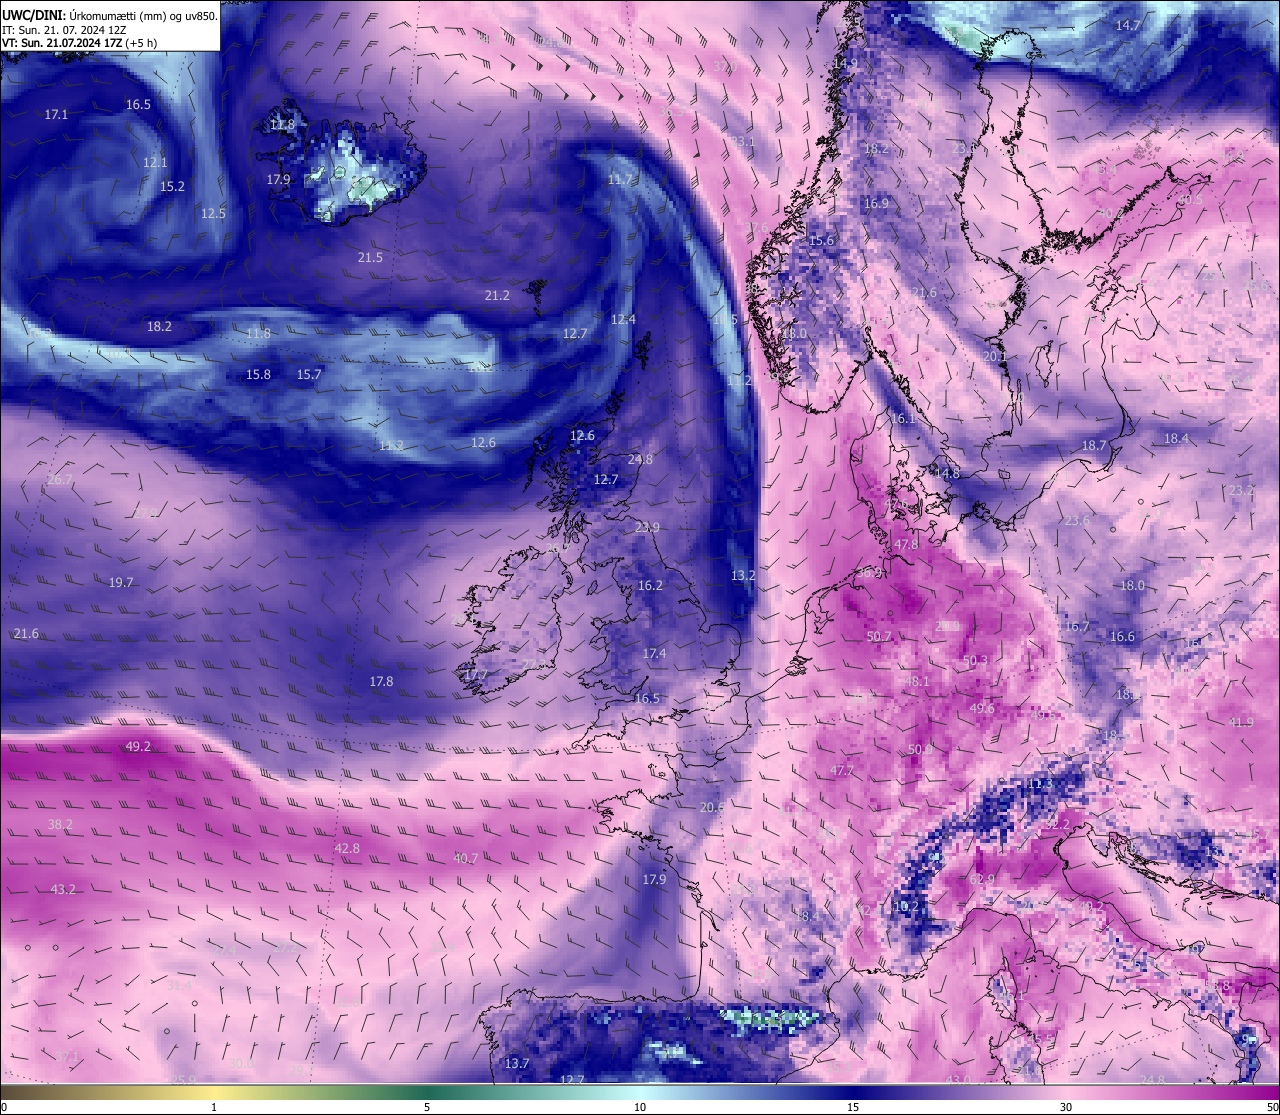Click the 15.7 value label
1280x1115 pixels.
309,374
